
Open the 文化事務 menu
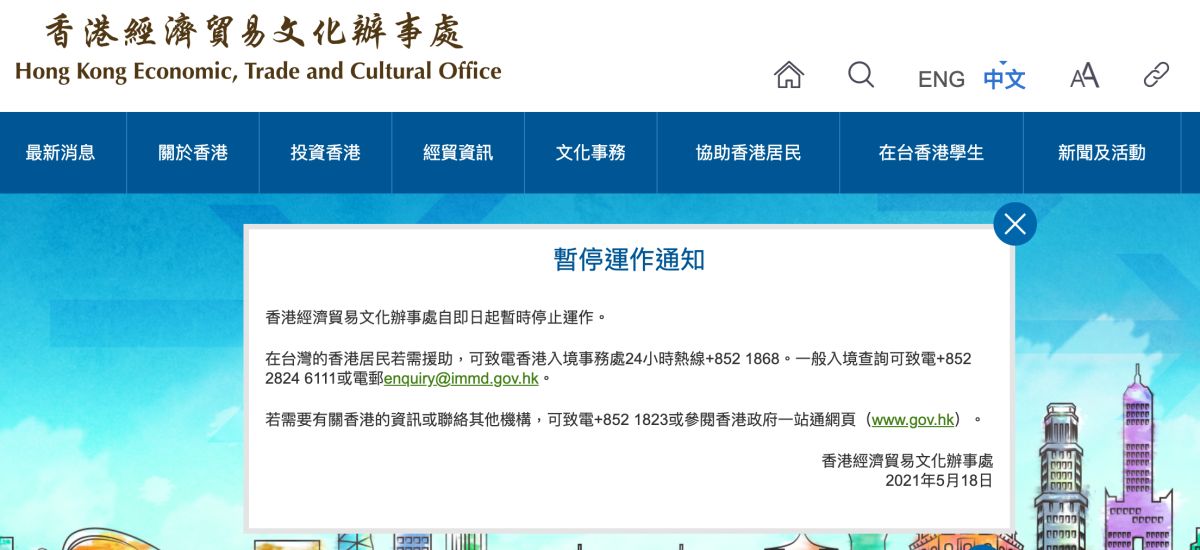click(x=590, y=153)
